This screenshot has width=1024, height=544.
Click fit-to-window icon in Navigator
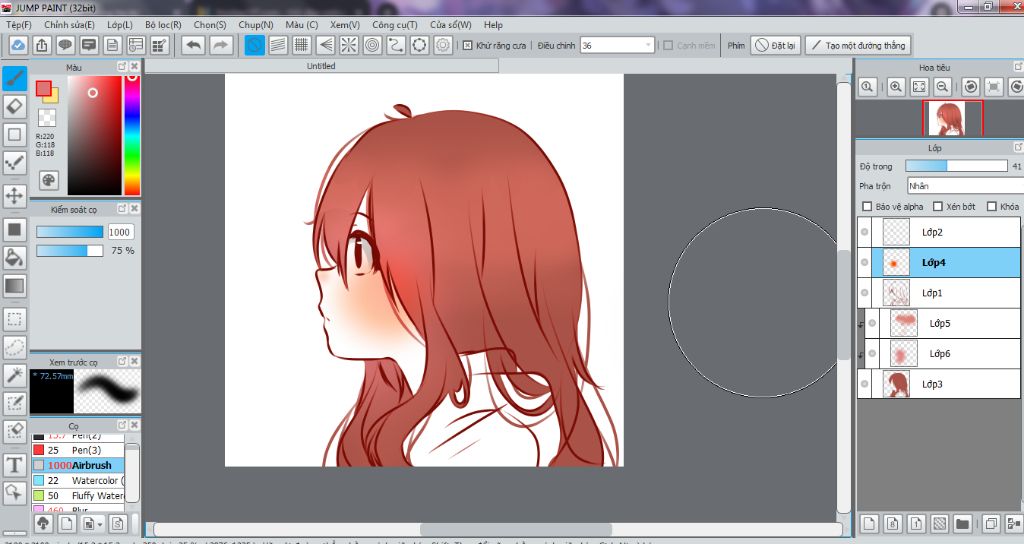[919, 87]
